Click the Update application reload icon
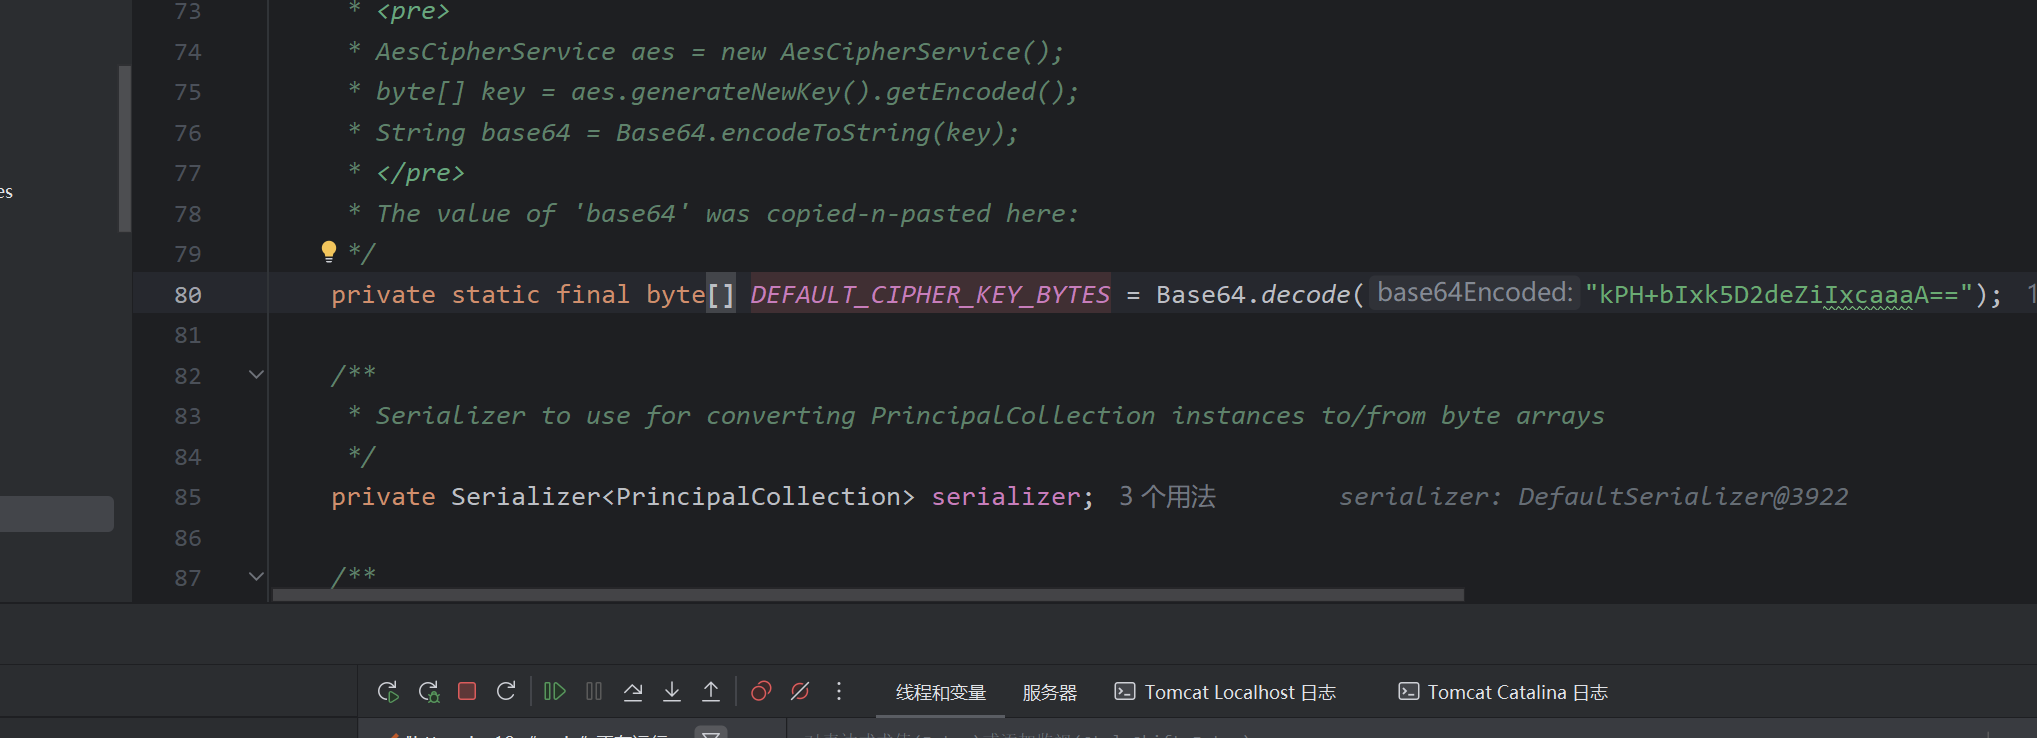The height and width of the screenshot is (738, 2037). pos(506,691)
